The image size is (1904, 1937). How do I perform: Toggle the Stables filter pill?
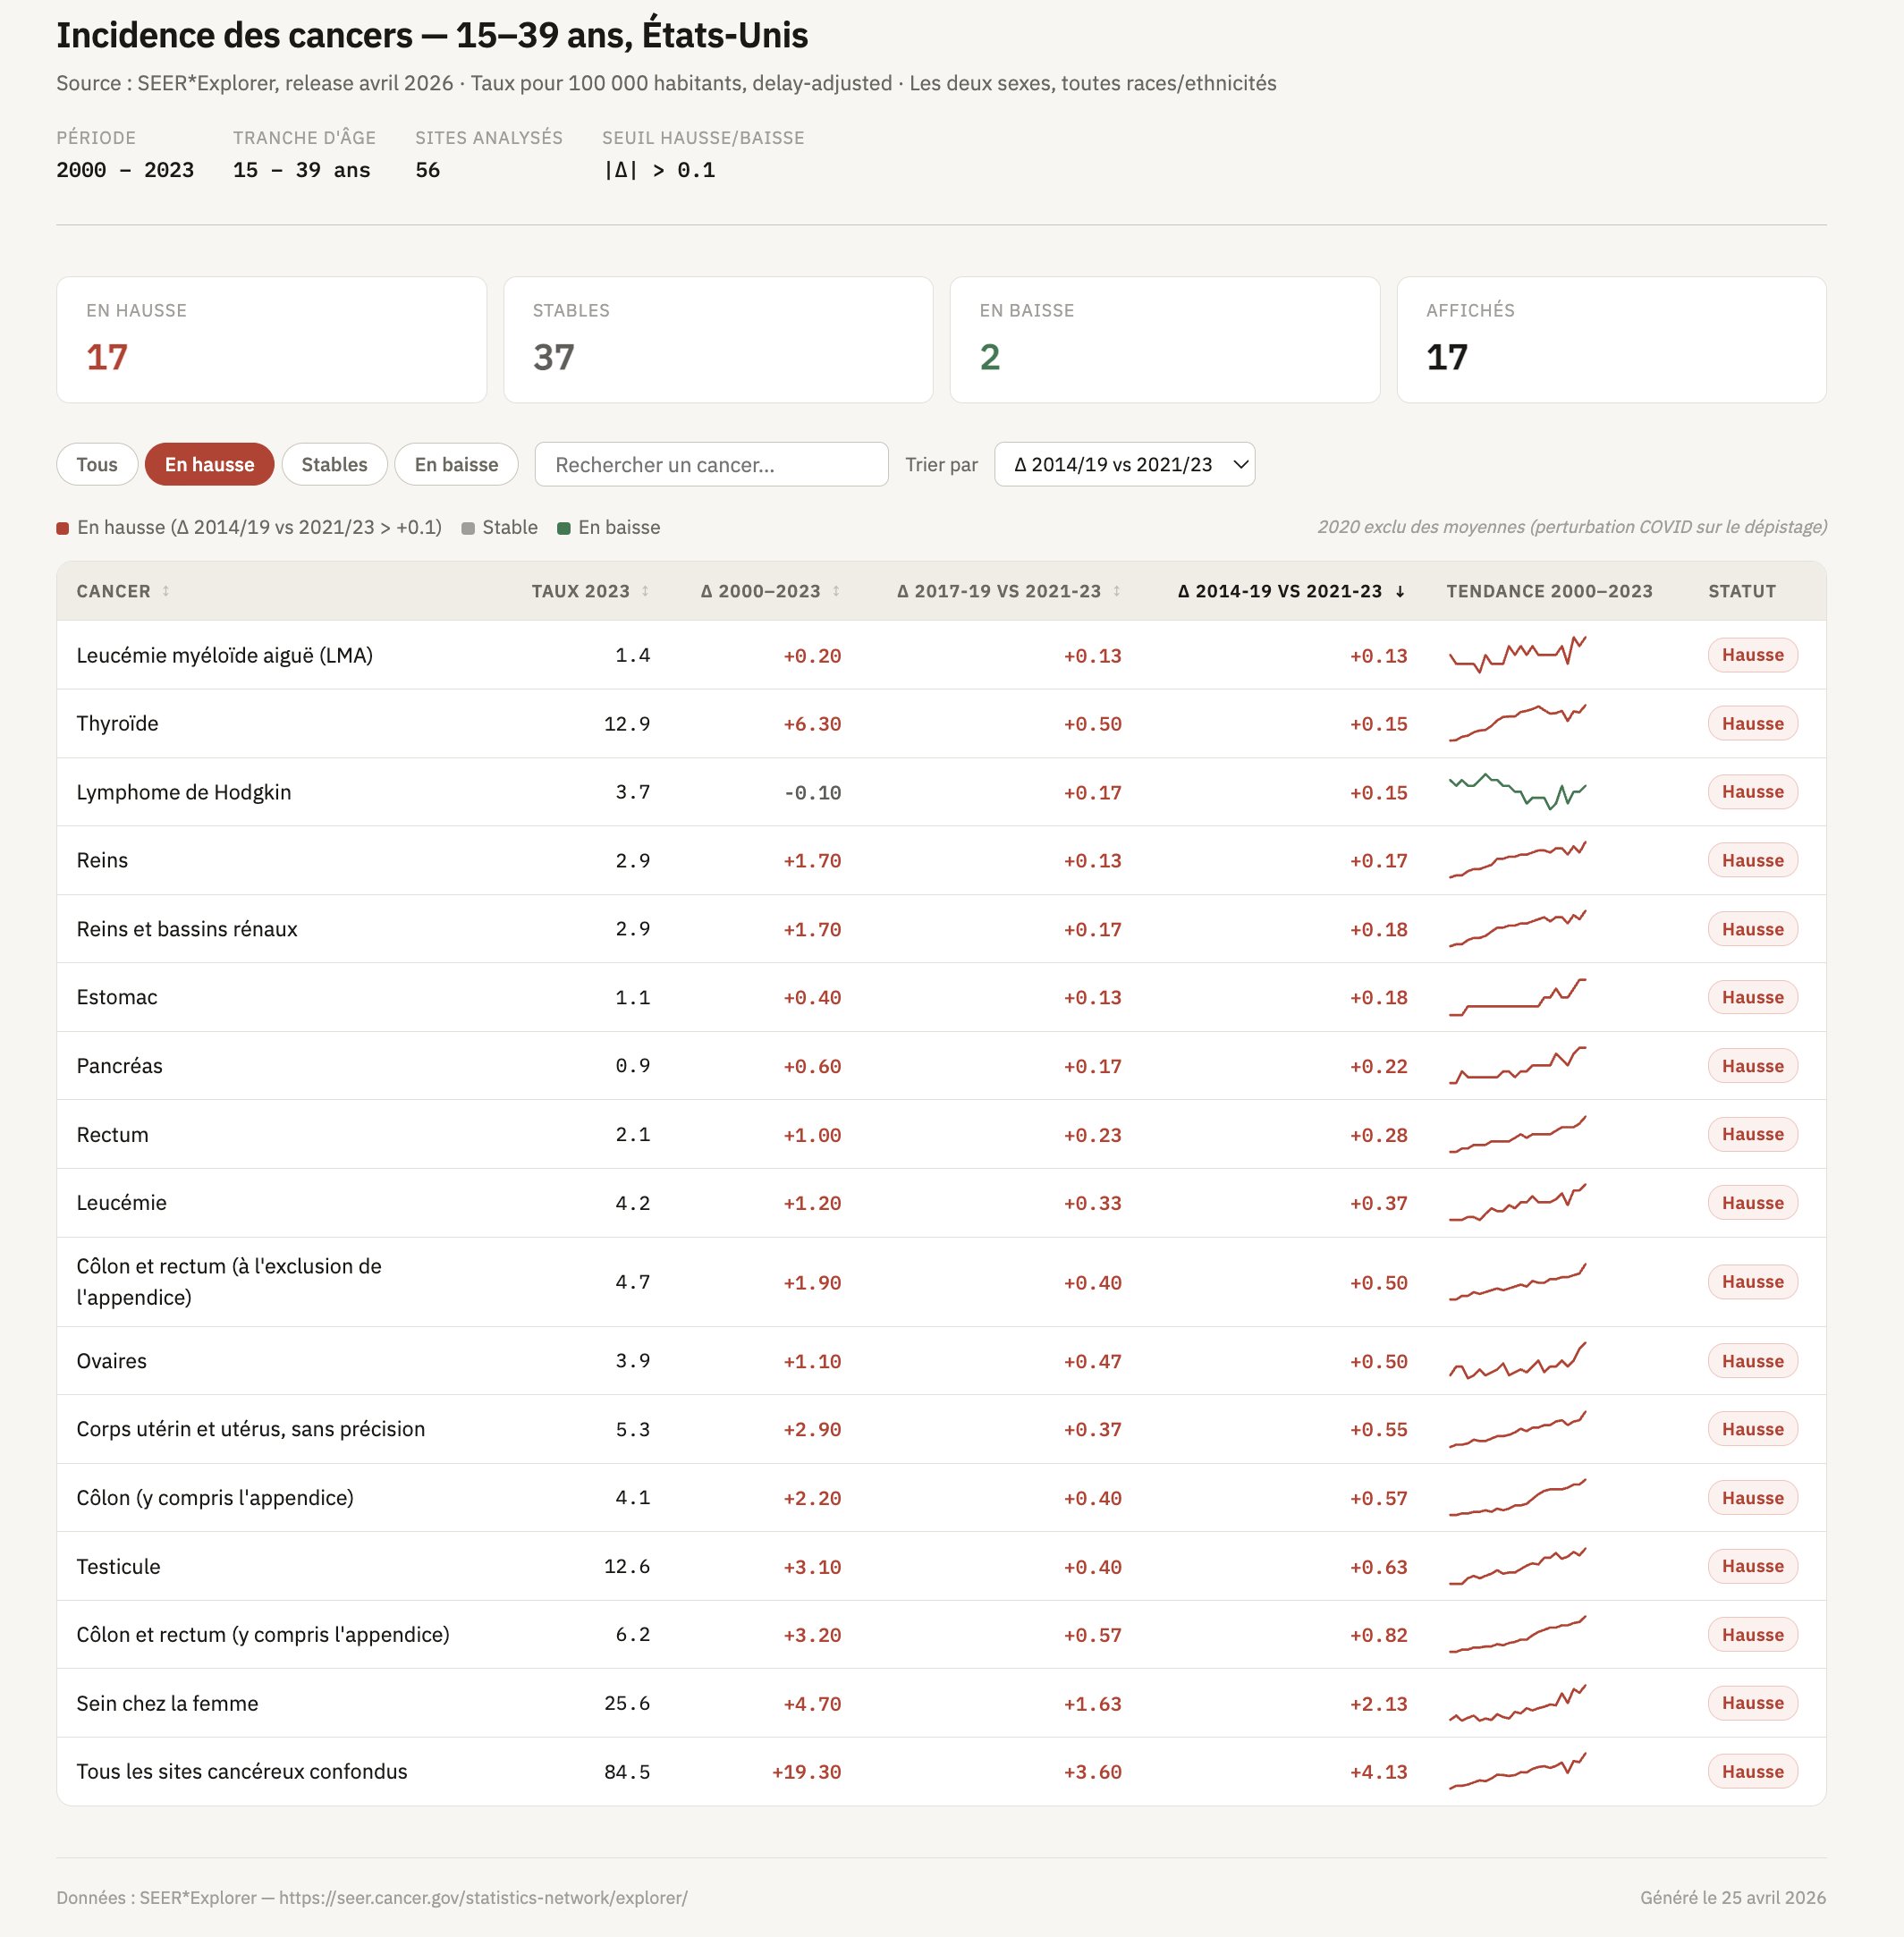(334, 464)
